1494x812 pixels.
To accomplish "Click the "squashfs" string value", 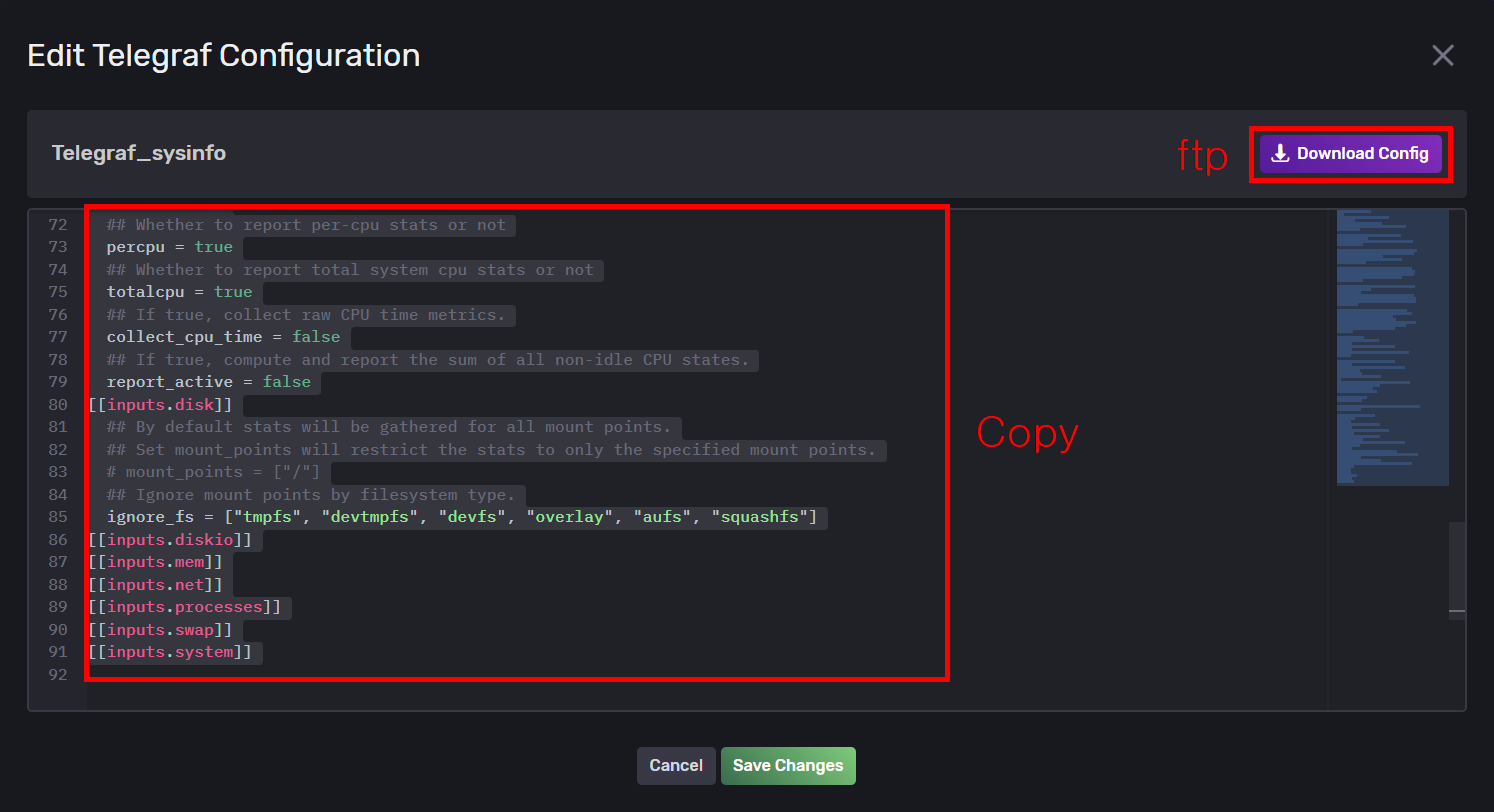I will click(759, 517).
